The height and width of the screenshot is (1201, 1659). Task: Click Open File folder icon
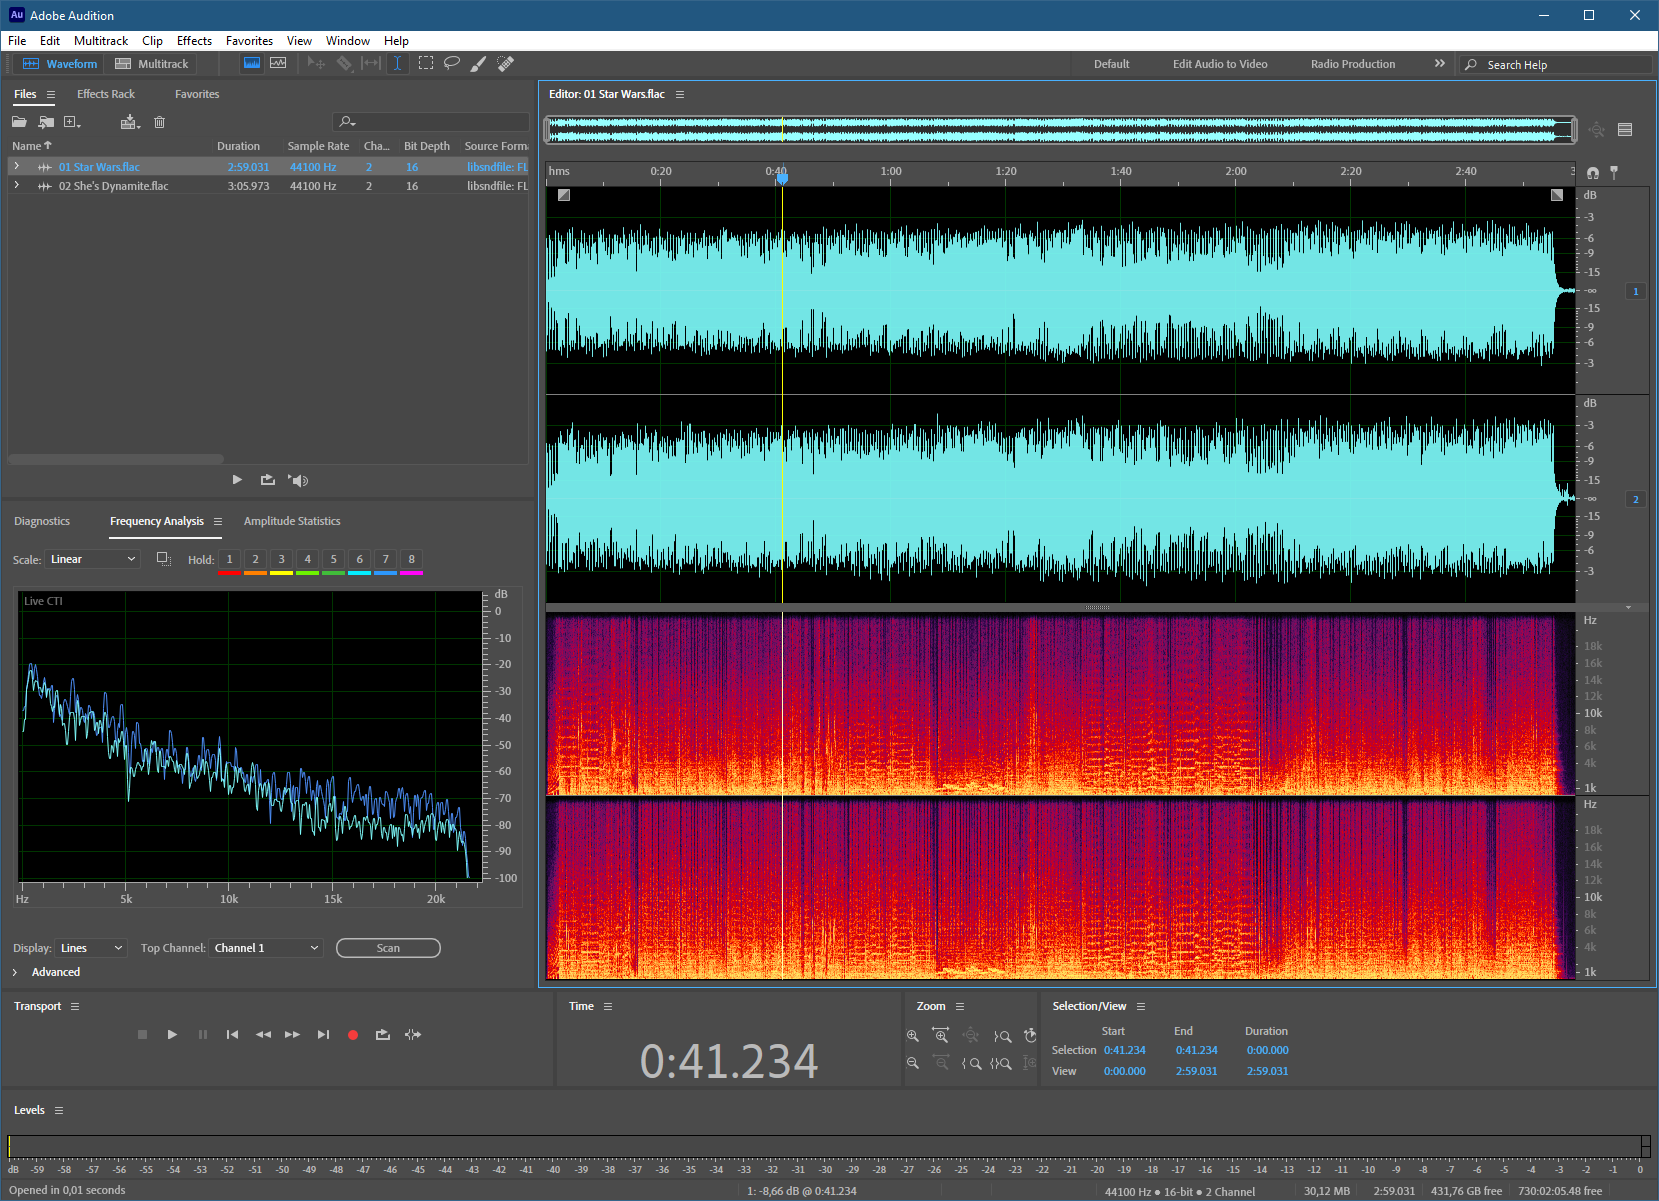tap(19, 122)
